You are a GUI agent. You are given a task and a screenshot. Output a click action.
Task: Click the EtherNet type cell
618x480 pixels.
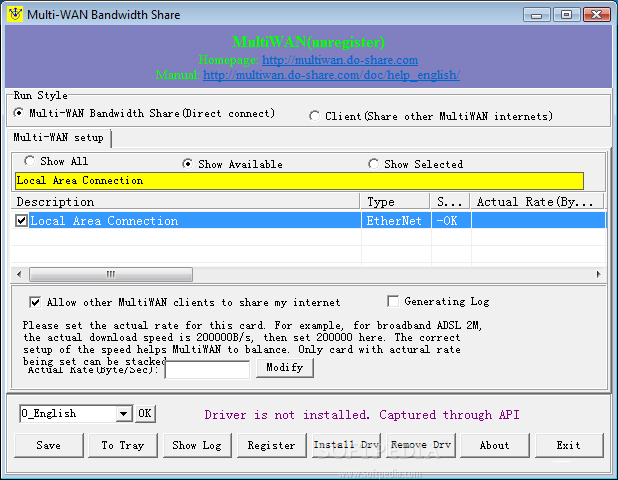[x=394, y=221]
